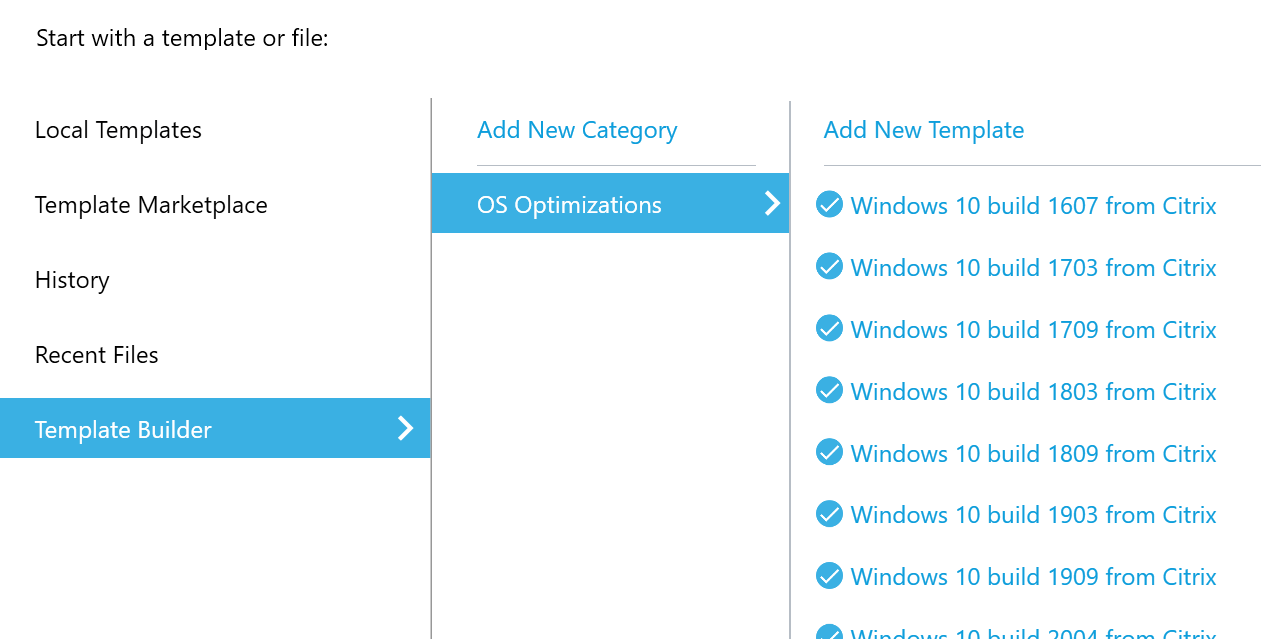1261x639 pixels.
Task: Show the History list
Action: click(x=72, y=280)
